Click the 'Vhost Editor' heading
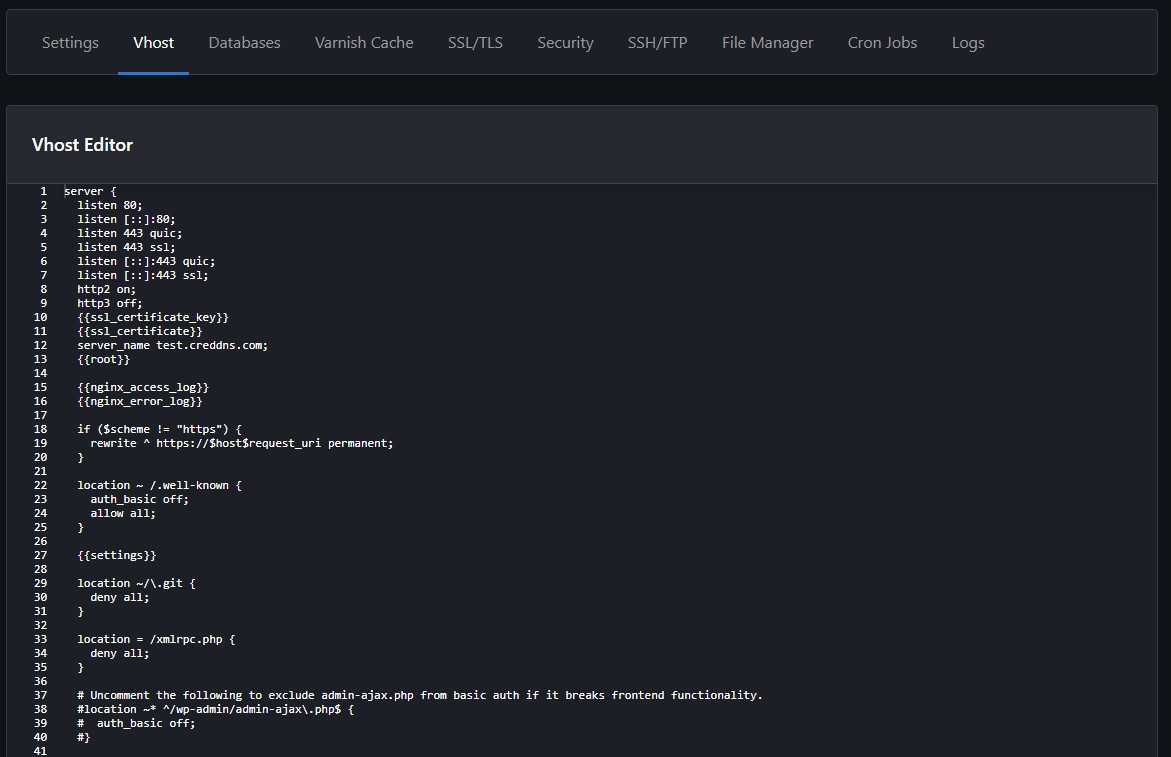Viewport: 1171px width, 757px height. [x=82, y=145]
